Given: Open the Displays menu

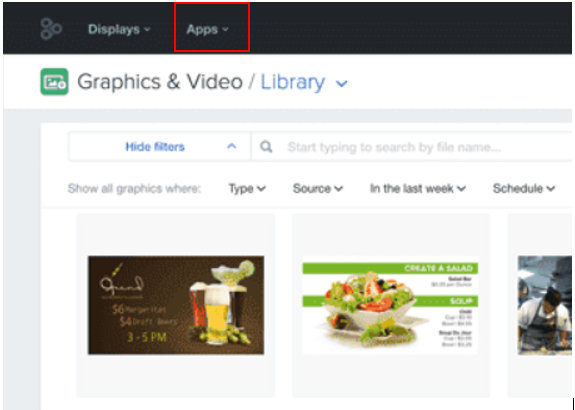Looking at the screenshot, I should [x=119, y=29].
